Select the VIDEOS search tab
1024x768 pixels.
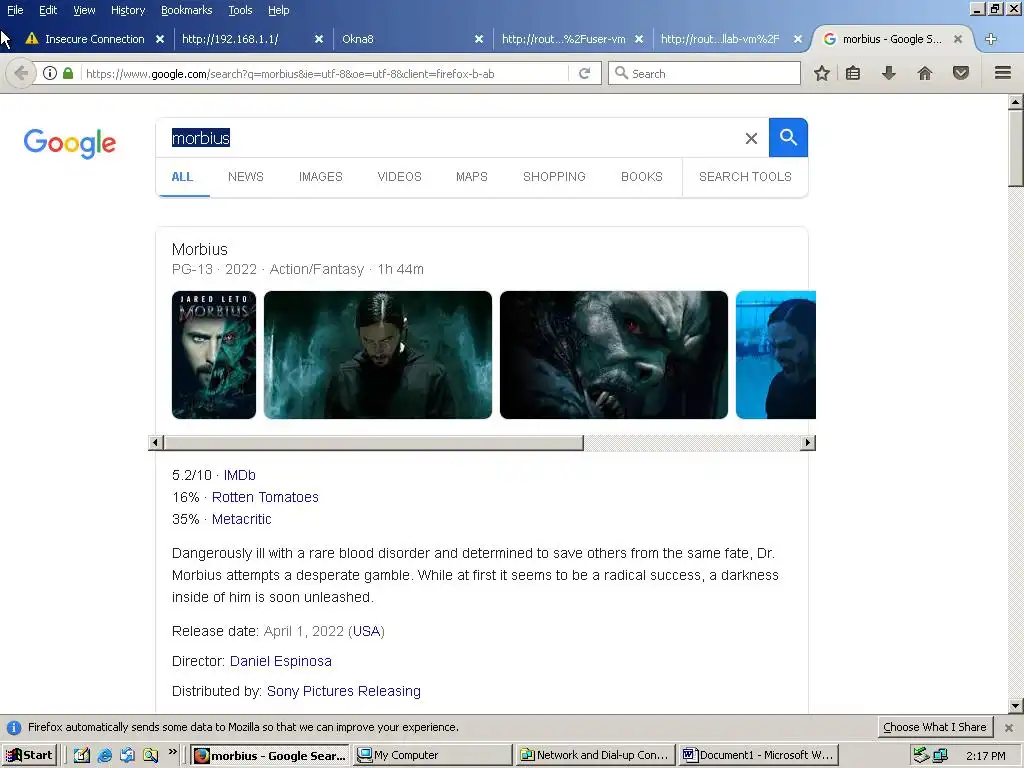point(400,177)
